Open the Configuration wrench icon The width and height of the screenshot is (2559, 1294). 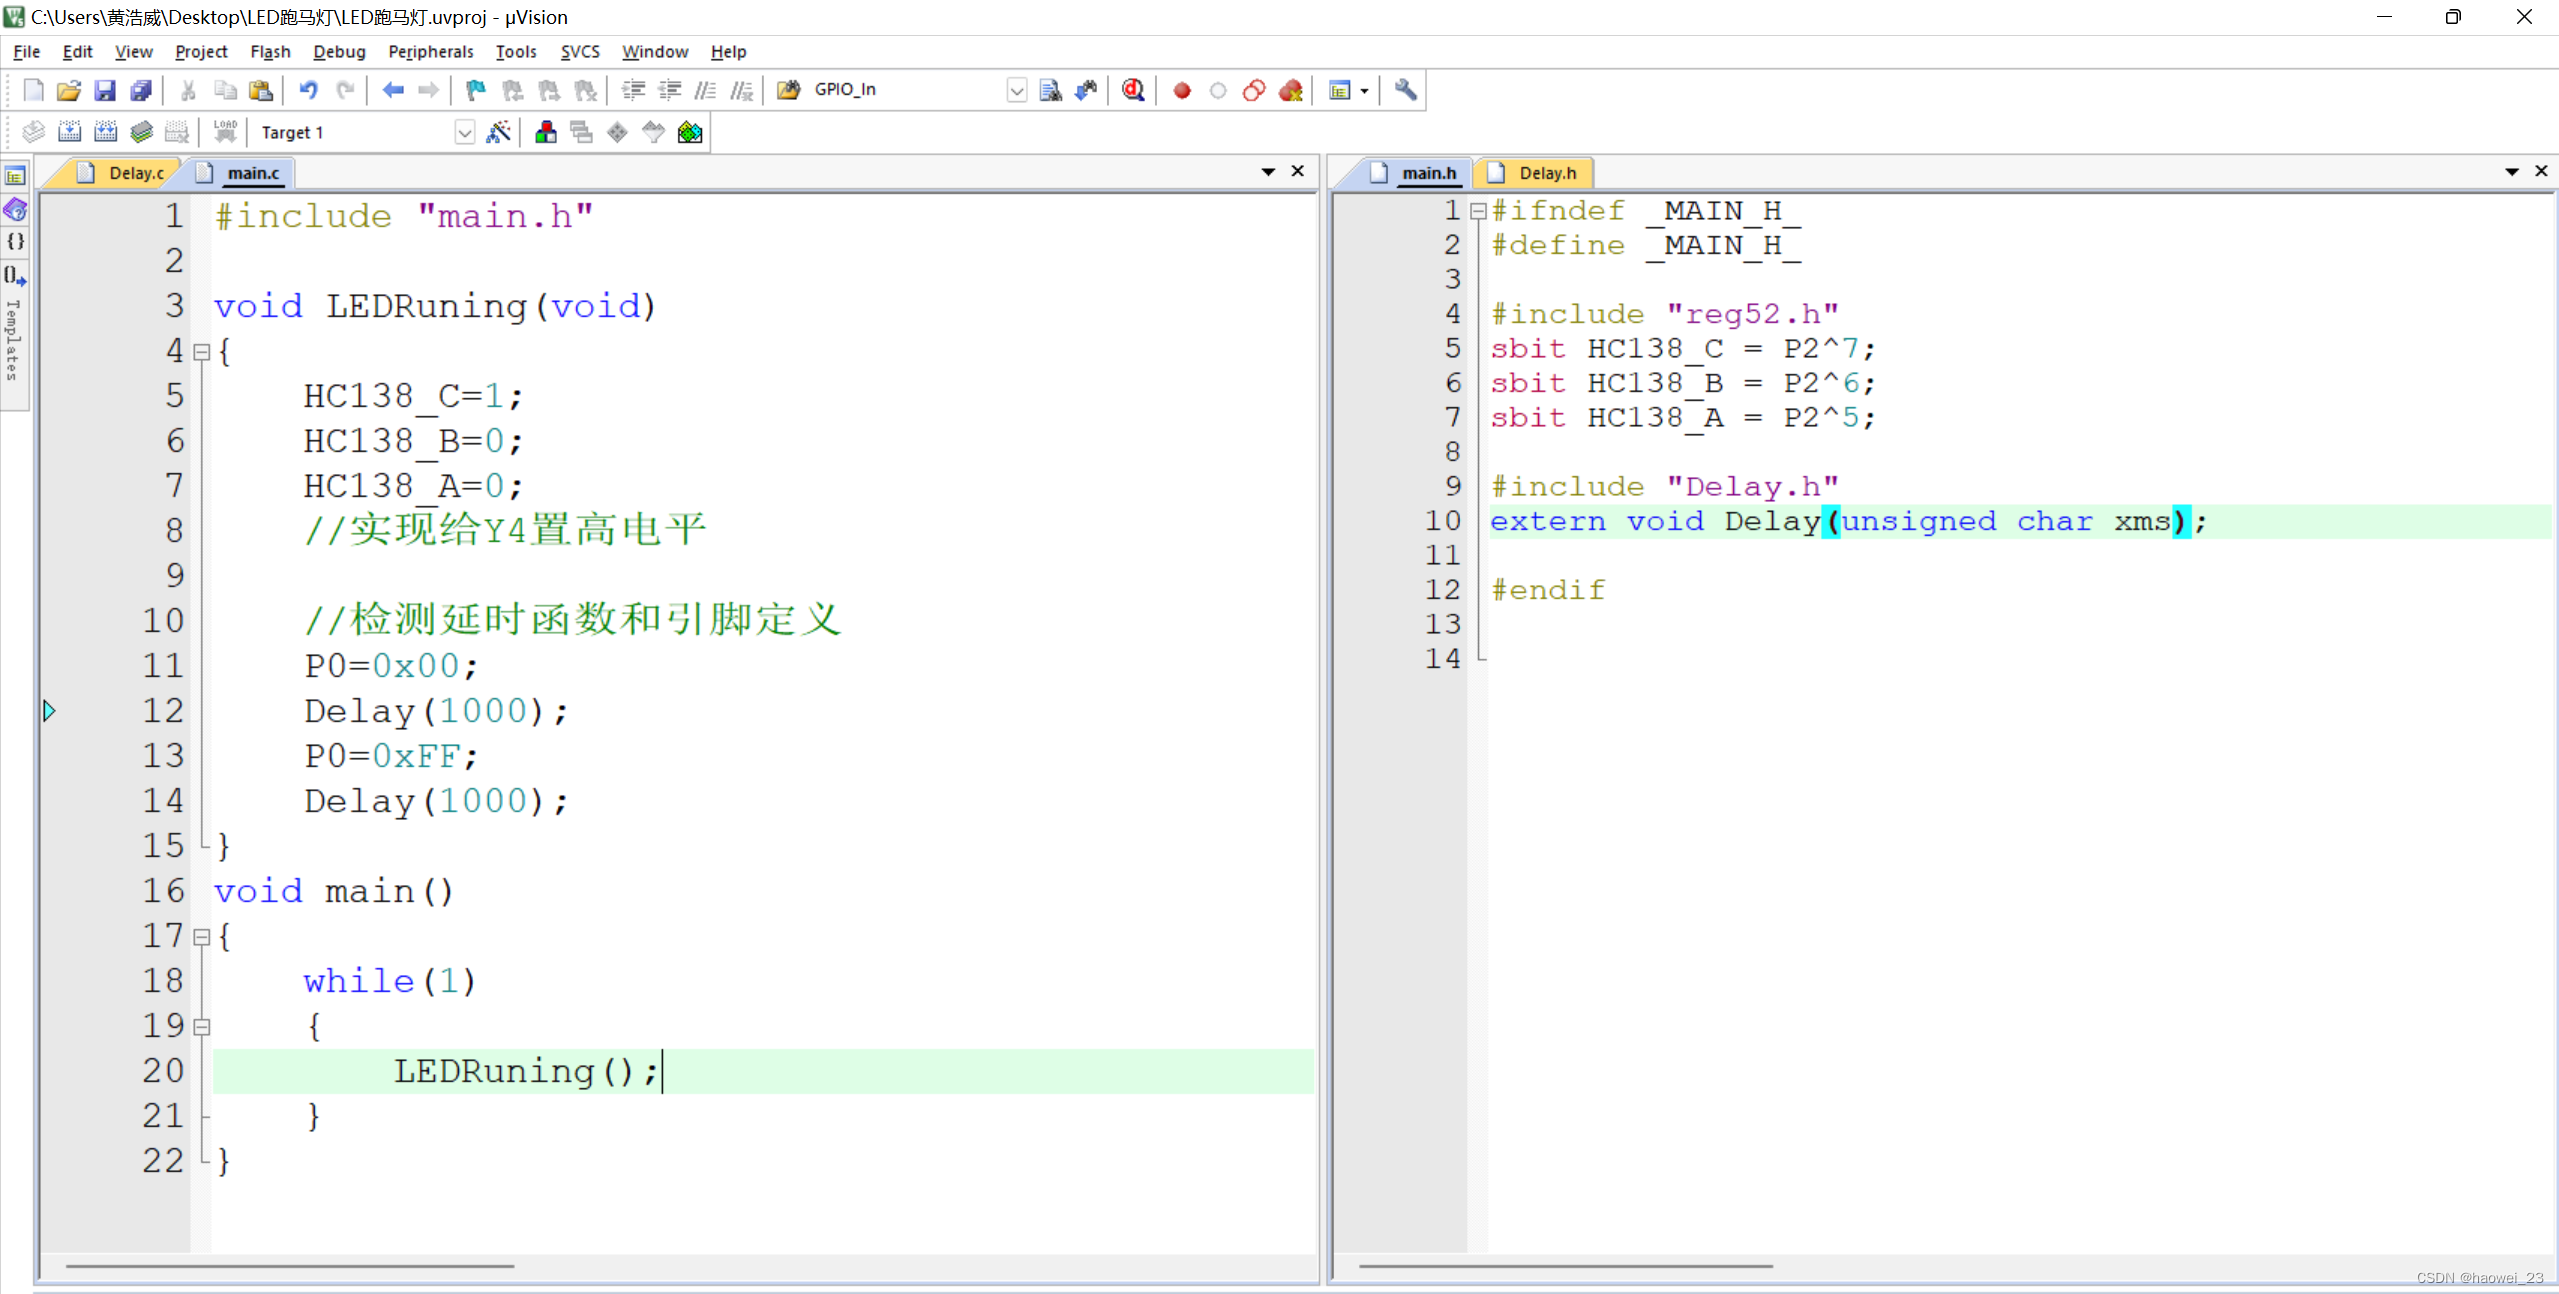[x=1405, y=90]
